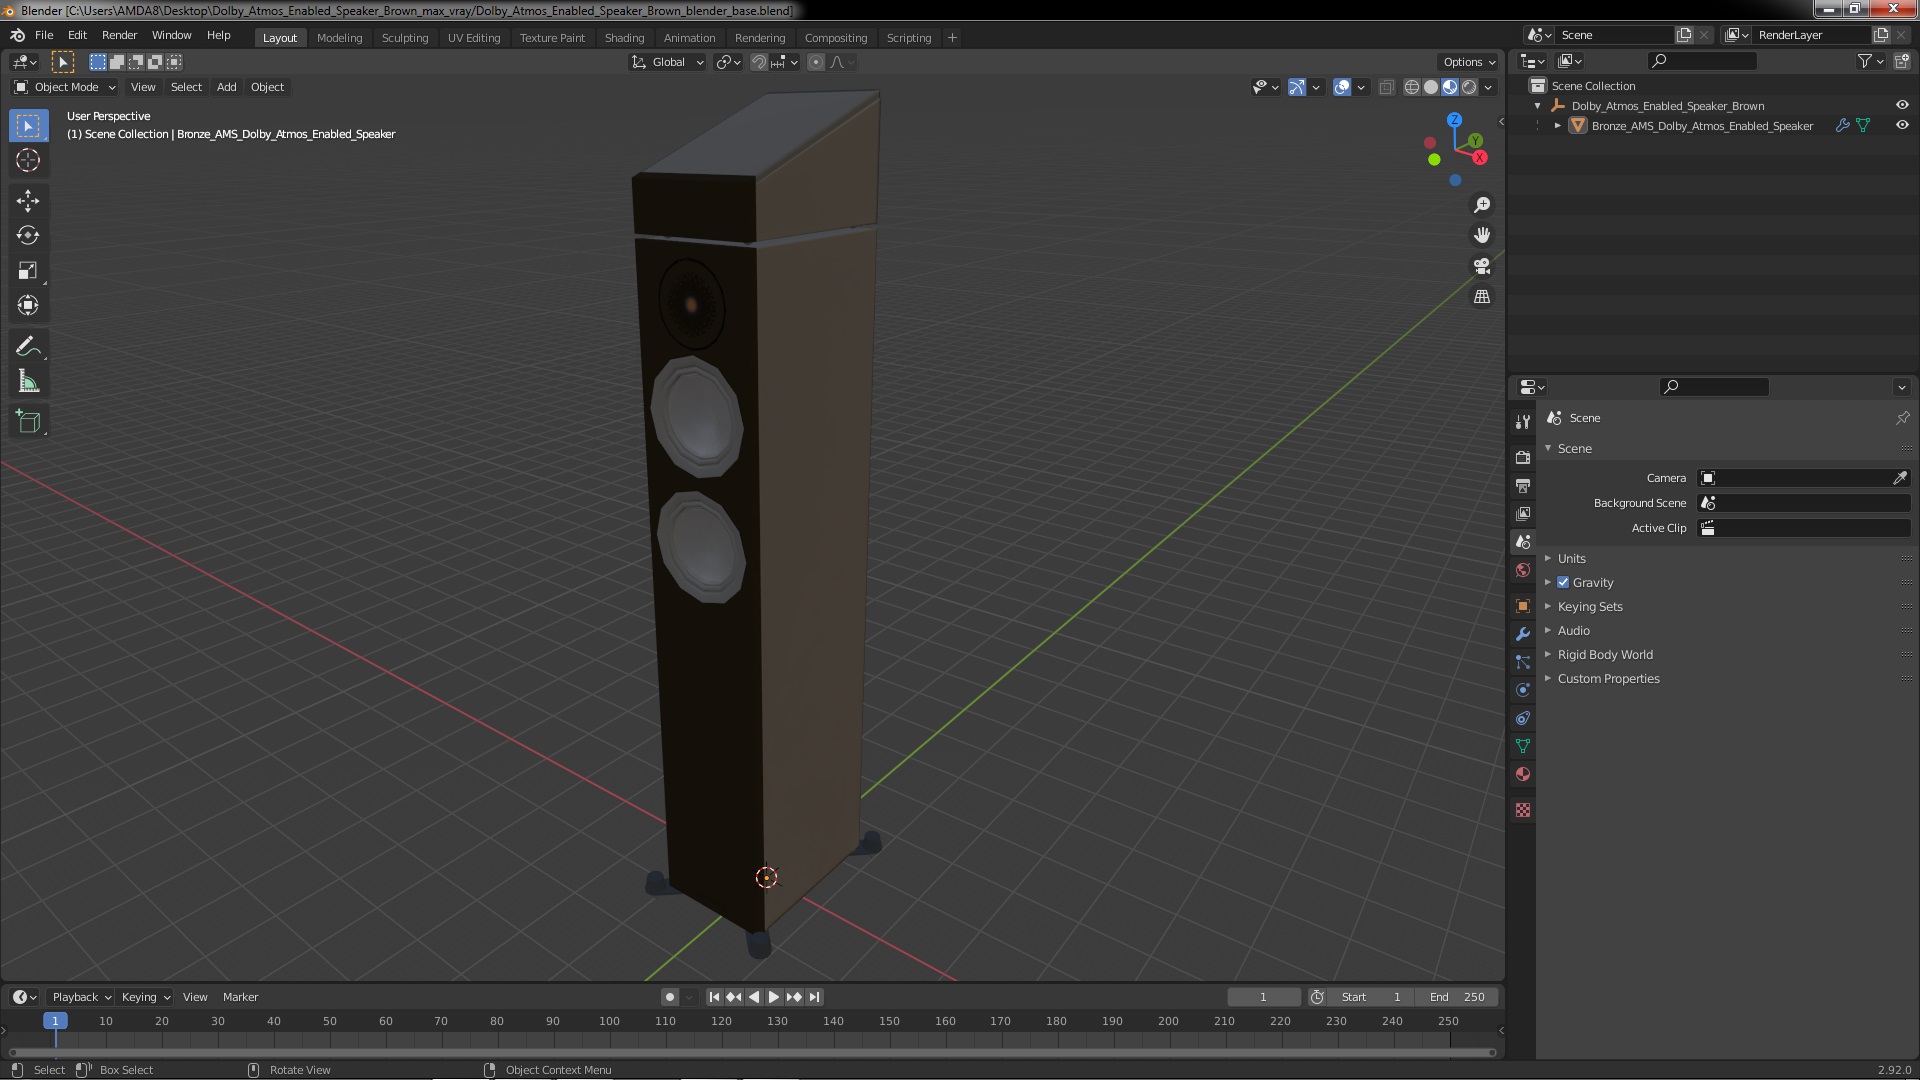Activate the Scale tool

[28, 271]
